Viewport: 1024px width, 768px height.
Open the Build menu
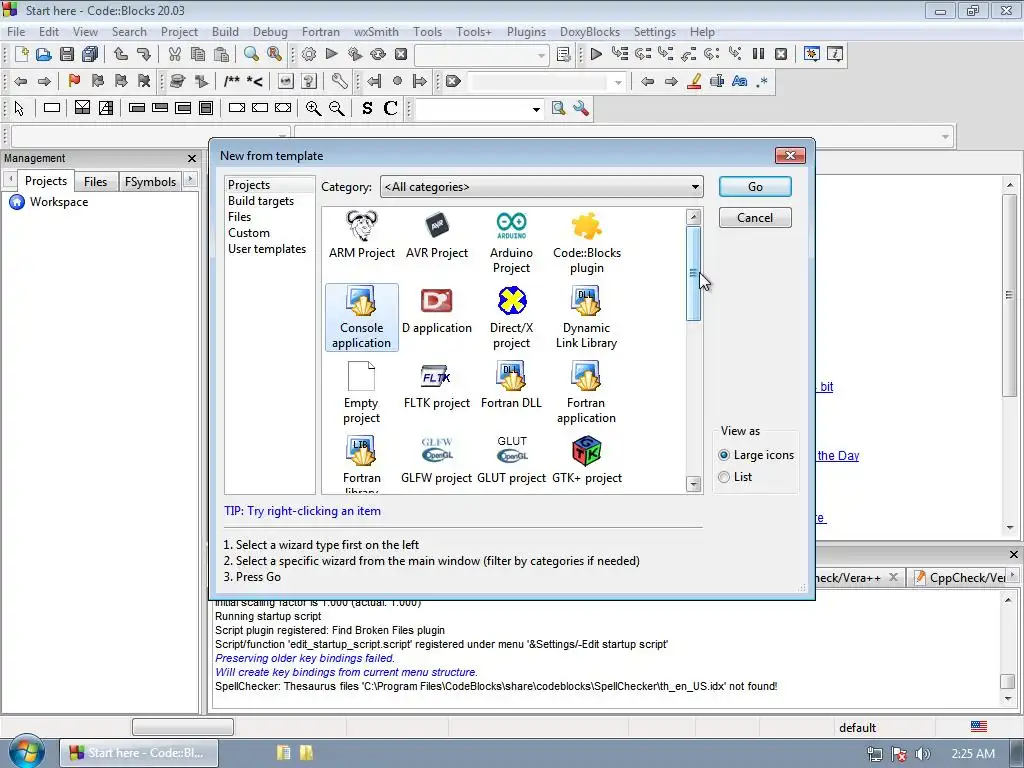coord(225,31)
